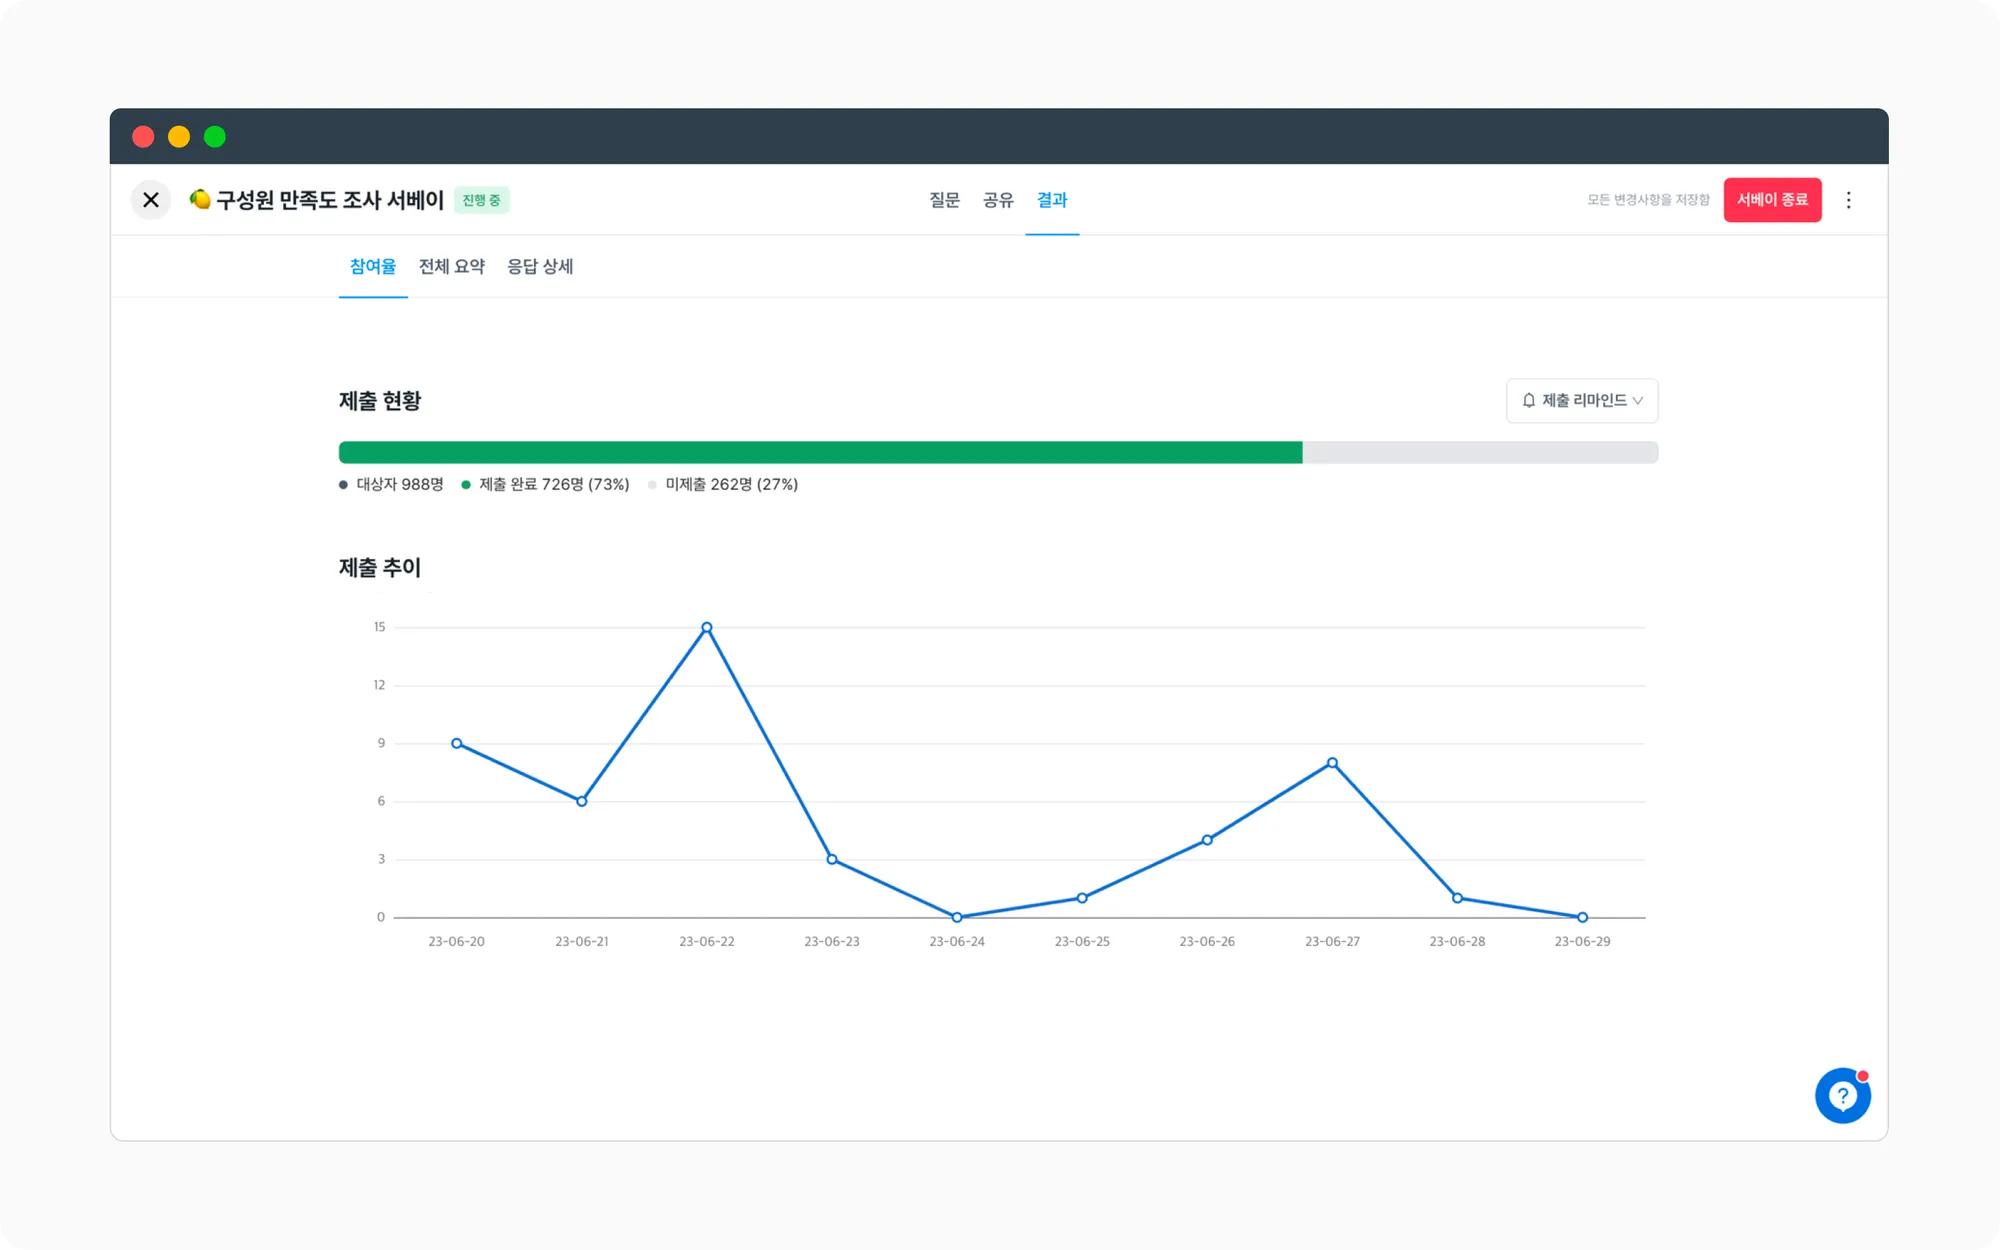
Task: Open the help chat bubble icon
Action: 1843,1096
